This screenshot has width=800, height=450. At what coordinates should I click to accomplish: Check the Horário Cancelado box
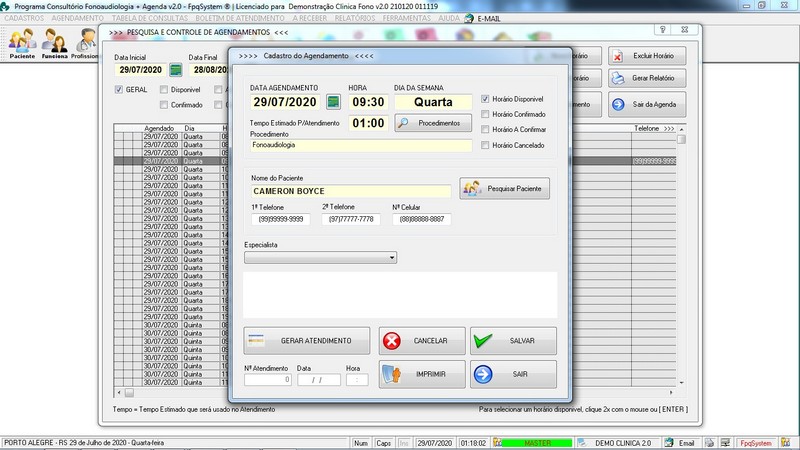[x=485, y=145]
